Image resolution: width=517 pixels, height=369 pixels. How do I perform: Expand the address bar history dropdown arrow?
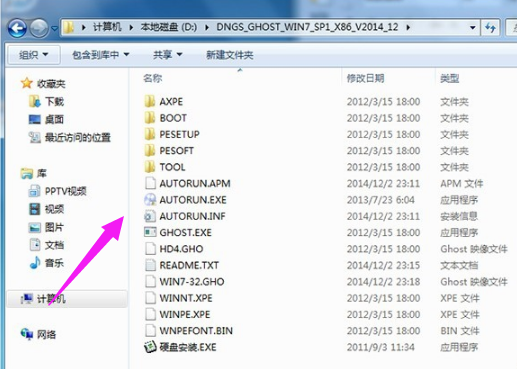coord(472,28)
